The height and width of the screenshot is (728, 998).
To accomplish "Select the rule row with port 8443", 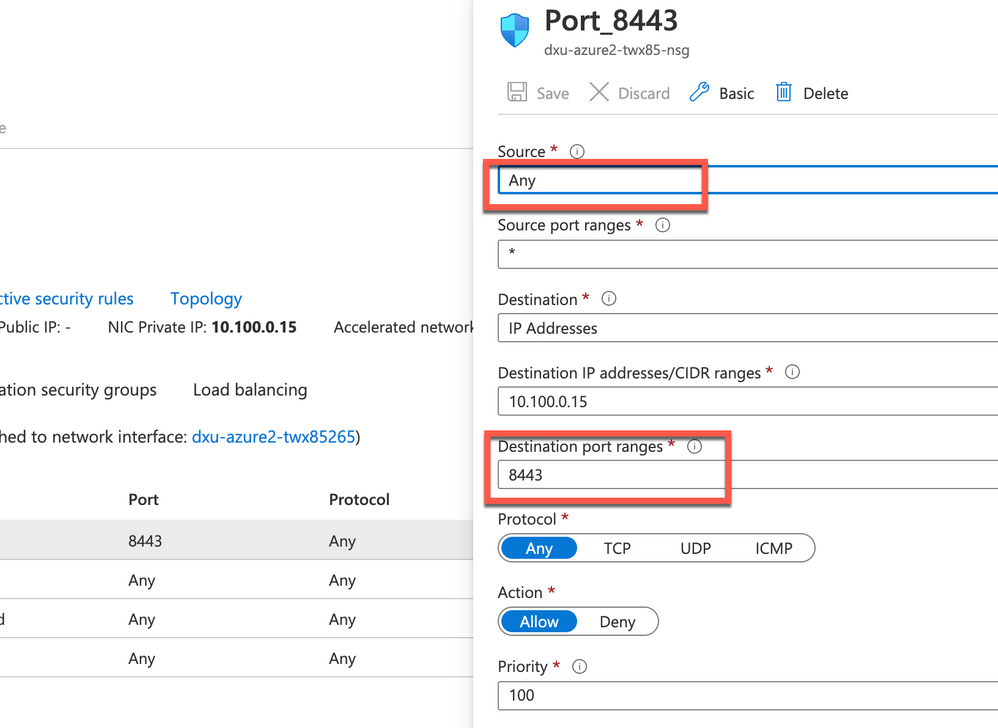I will (x=236, y=540).
